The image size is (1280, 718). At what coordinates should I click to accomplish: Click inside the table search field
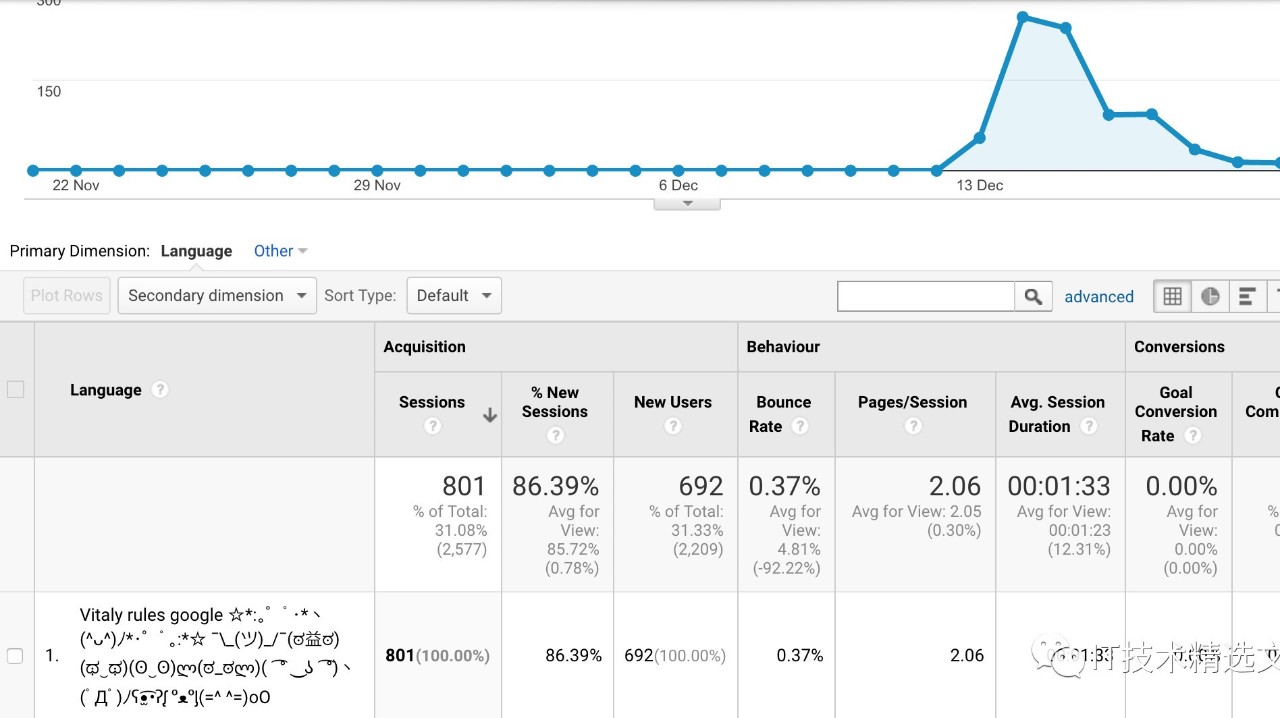pyautogui.click(x=926, y=296)
